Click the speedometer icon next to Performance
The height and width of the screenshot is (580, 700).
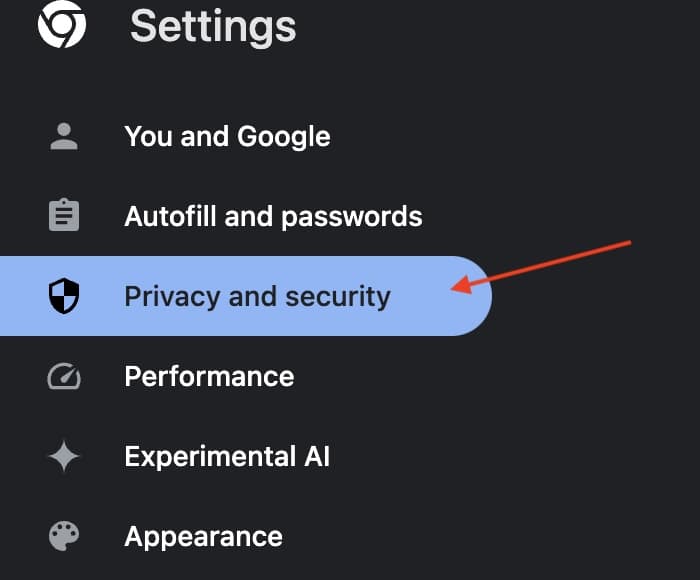click(64, 376)
